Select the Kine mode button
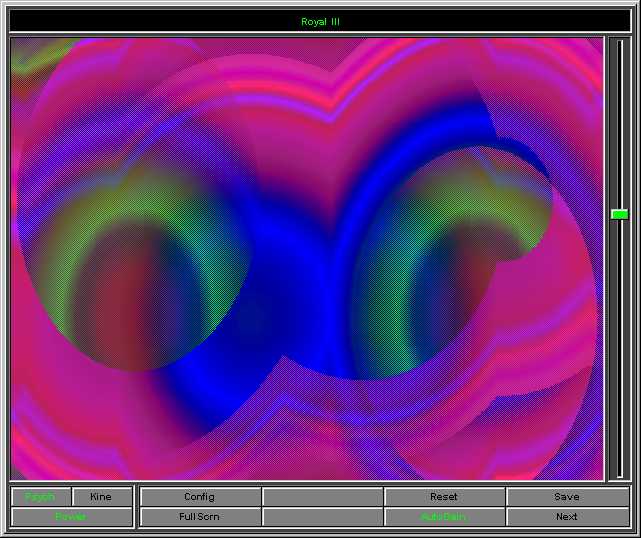The width and height of the screenshot is (641, 538). pyautogui.click(x=101, y=497)
